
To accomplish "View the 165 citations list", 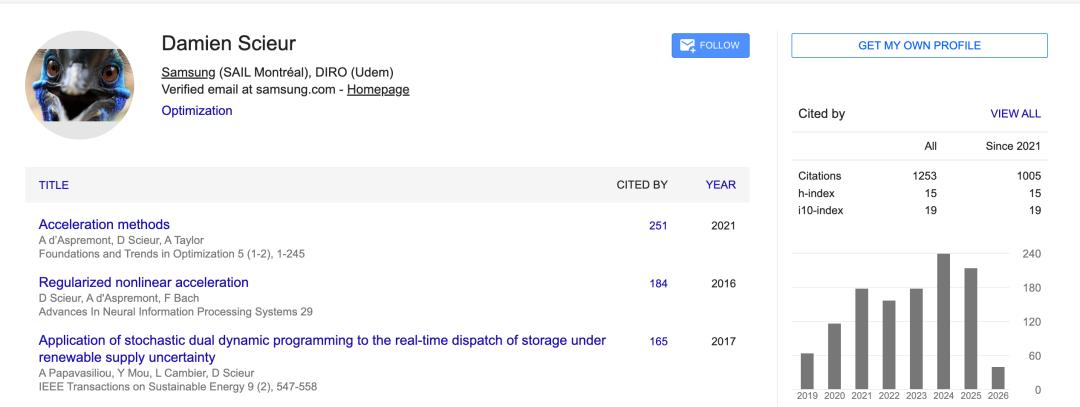I will click(658, 342).
